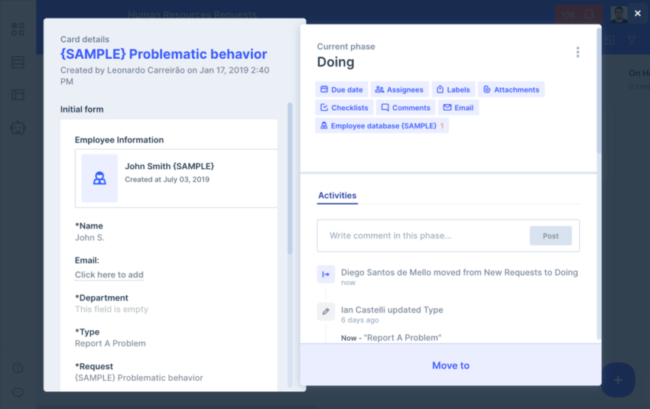Click 'Click here to add' under Email
The image size is (650, 409).
pyautogui.click(x=109, y=275)
